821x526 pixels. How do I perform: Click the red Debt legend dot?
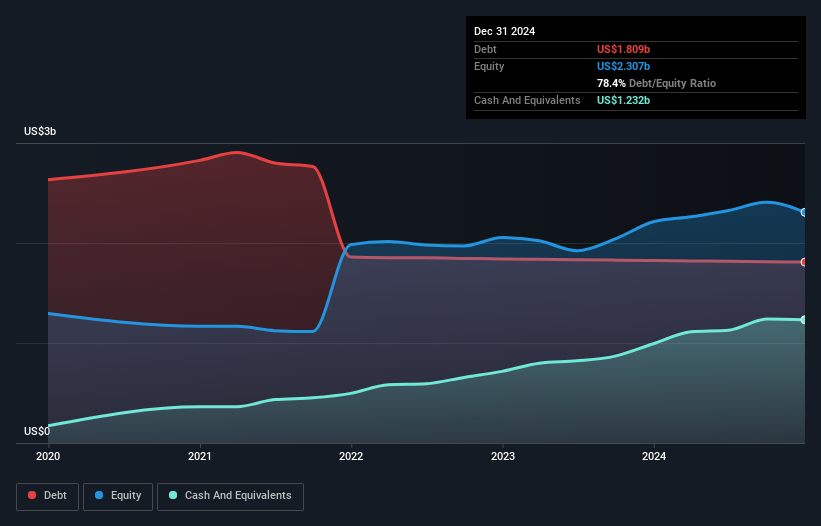coord(32,495)
